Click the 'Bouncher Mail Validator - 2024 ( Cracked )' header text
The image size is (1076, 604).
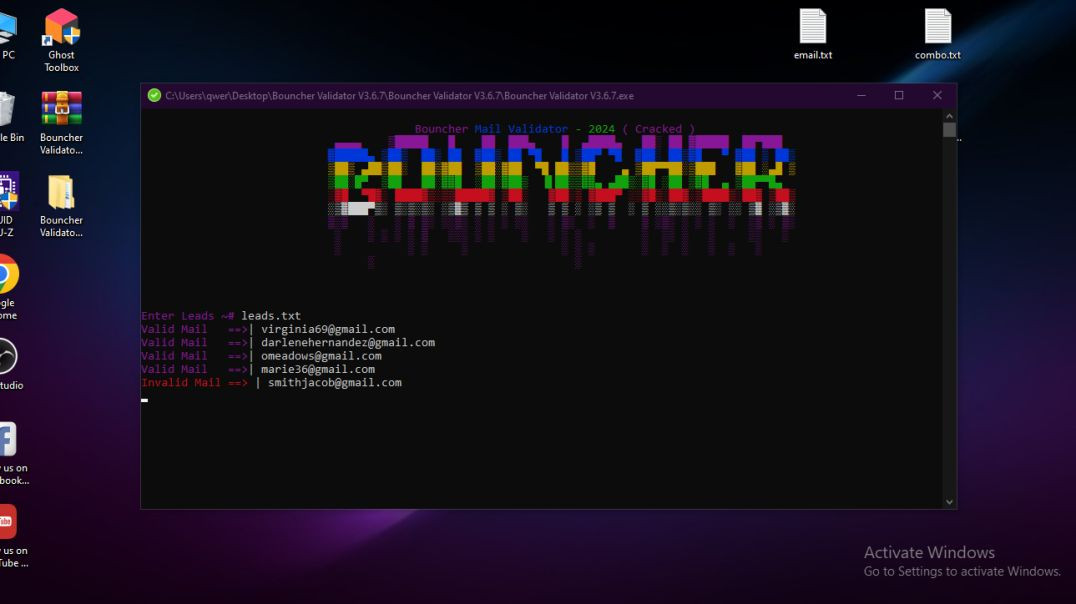coord(554,129)
